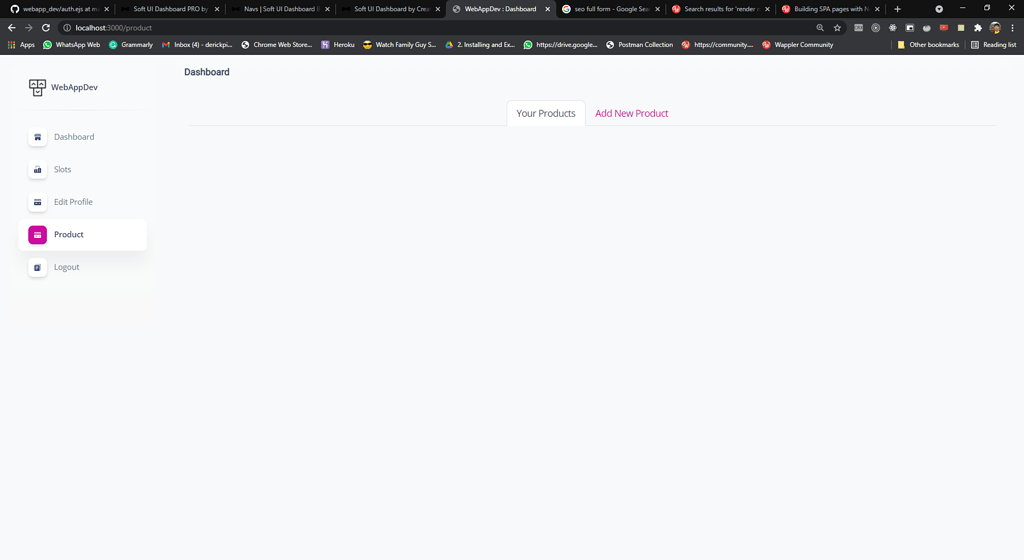Click the pink Product sidebar icon

click(x=37, y=235)
